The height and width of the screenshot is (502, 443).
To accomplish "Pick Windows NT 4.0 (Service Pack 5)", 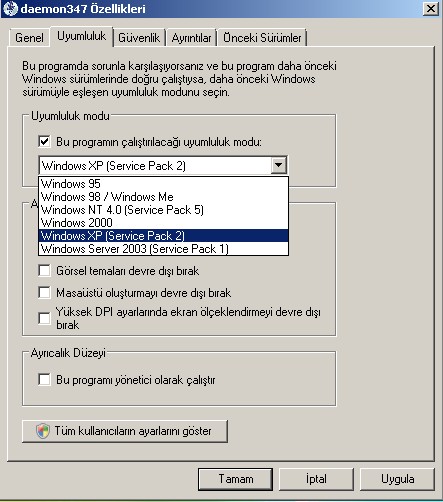I will tap(163, 210).
